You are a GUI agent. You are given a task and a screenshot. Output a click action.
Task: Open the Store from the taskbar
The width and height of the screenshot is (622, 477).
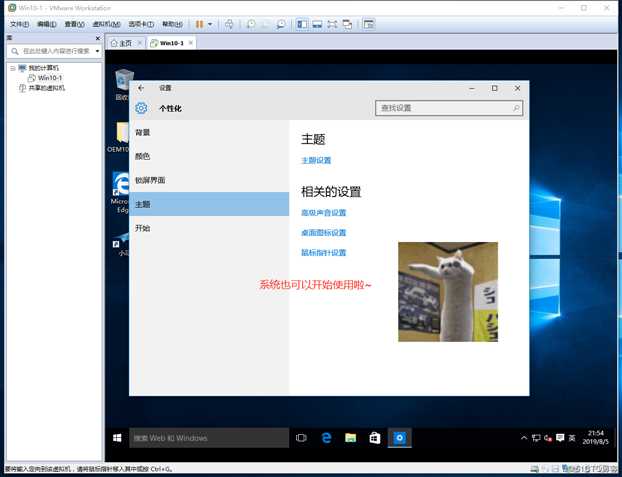[x=375, y=438]
